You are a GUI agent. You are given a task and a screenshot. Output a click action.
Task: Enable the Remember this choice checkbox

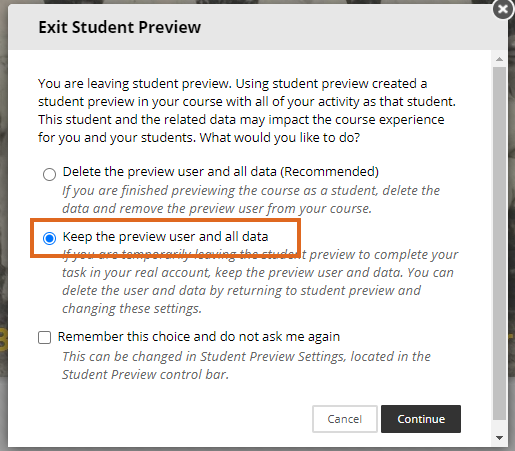click(44, 337)
